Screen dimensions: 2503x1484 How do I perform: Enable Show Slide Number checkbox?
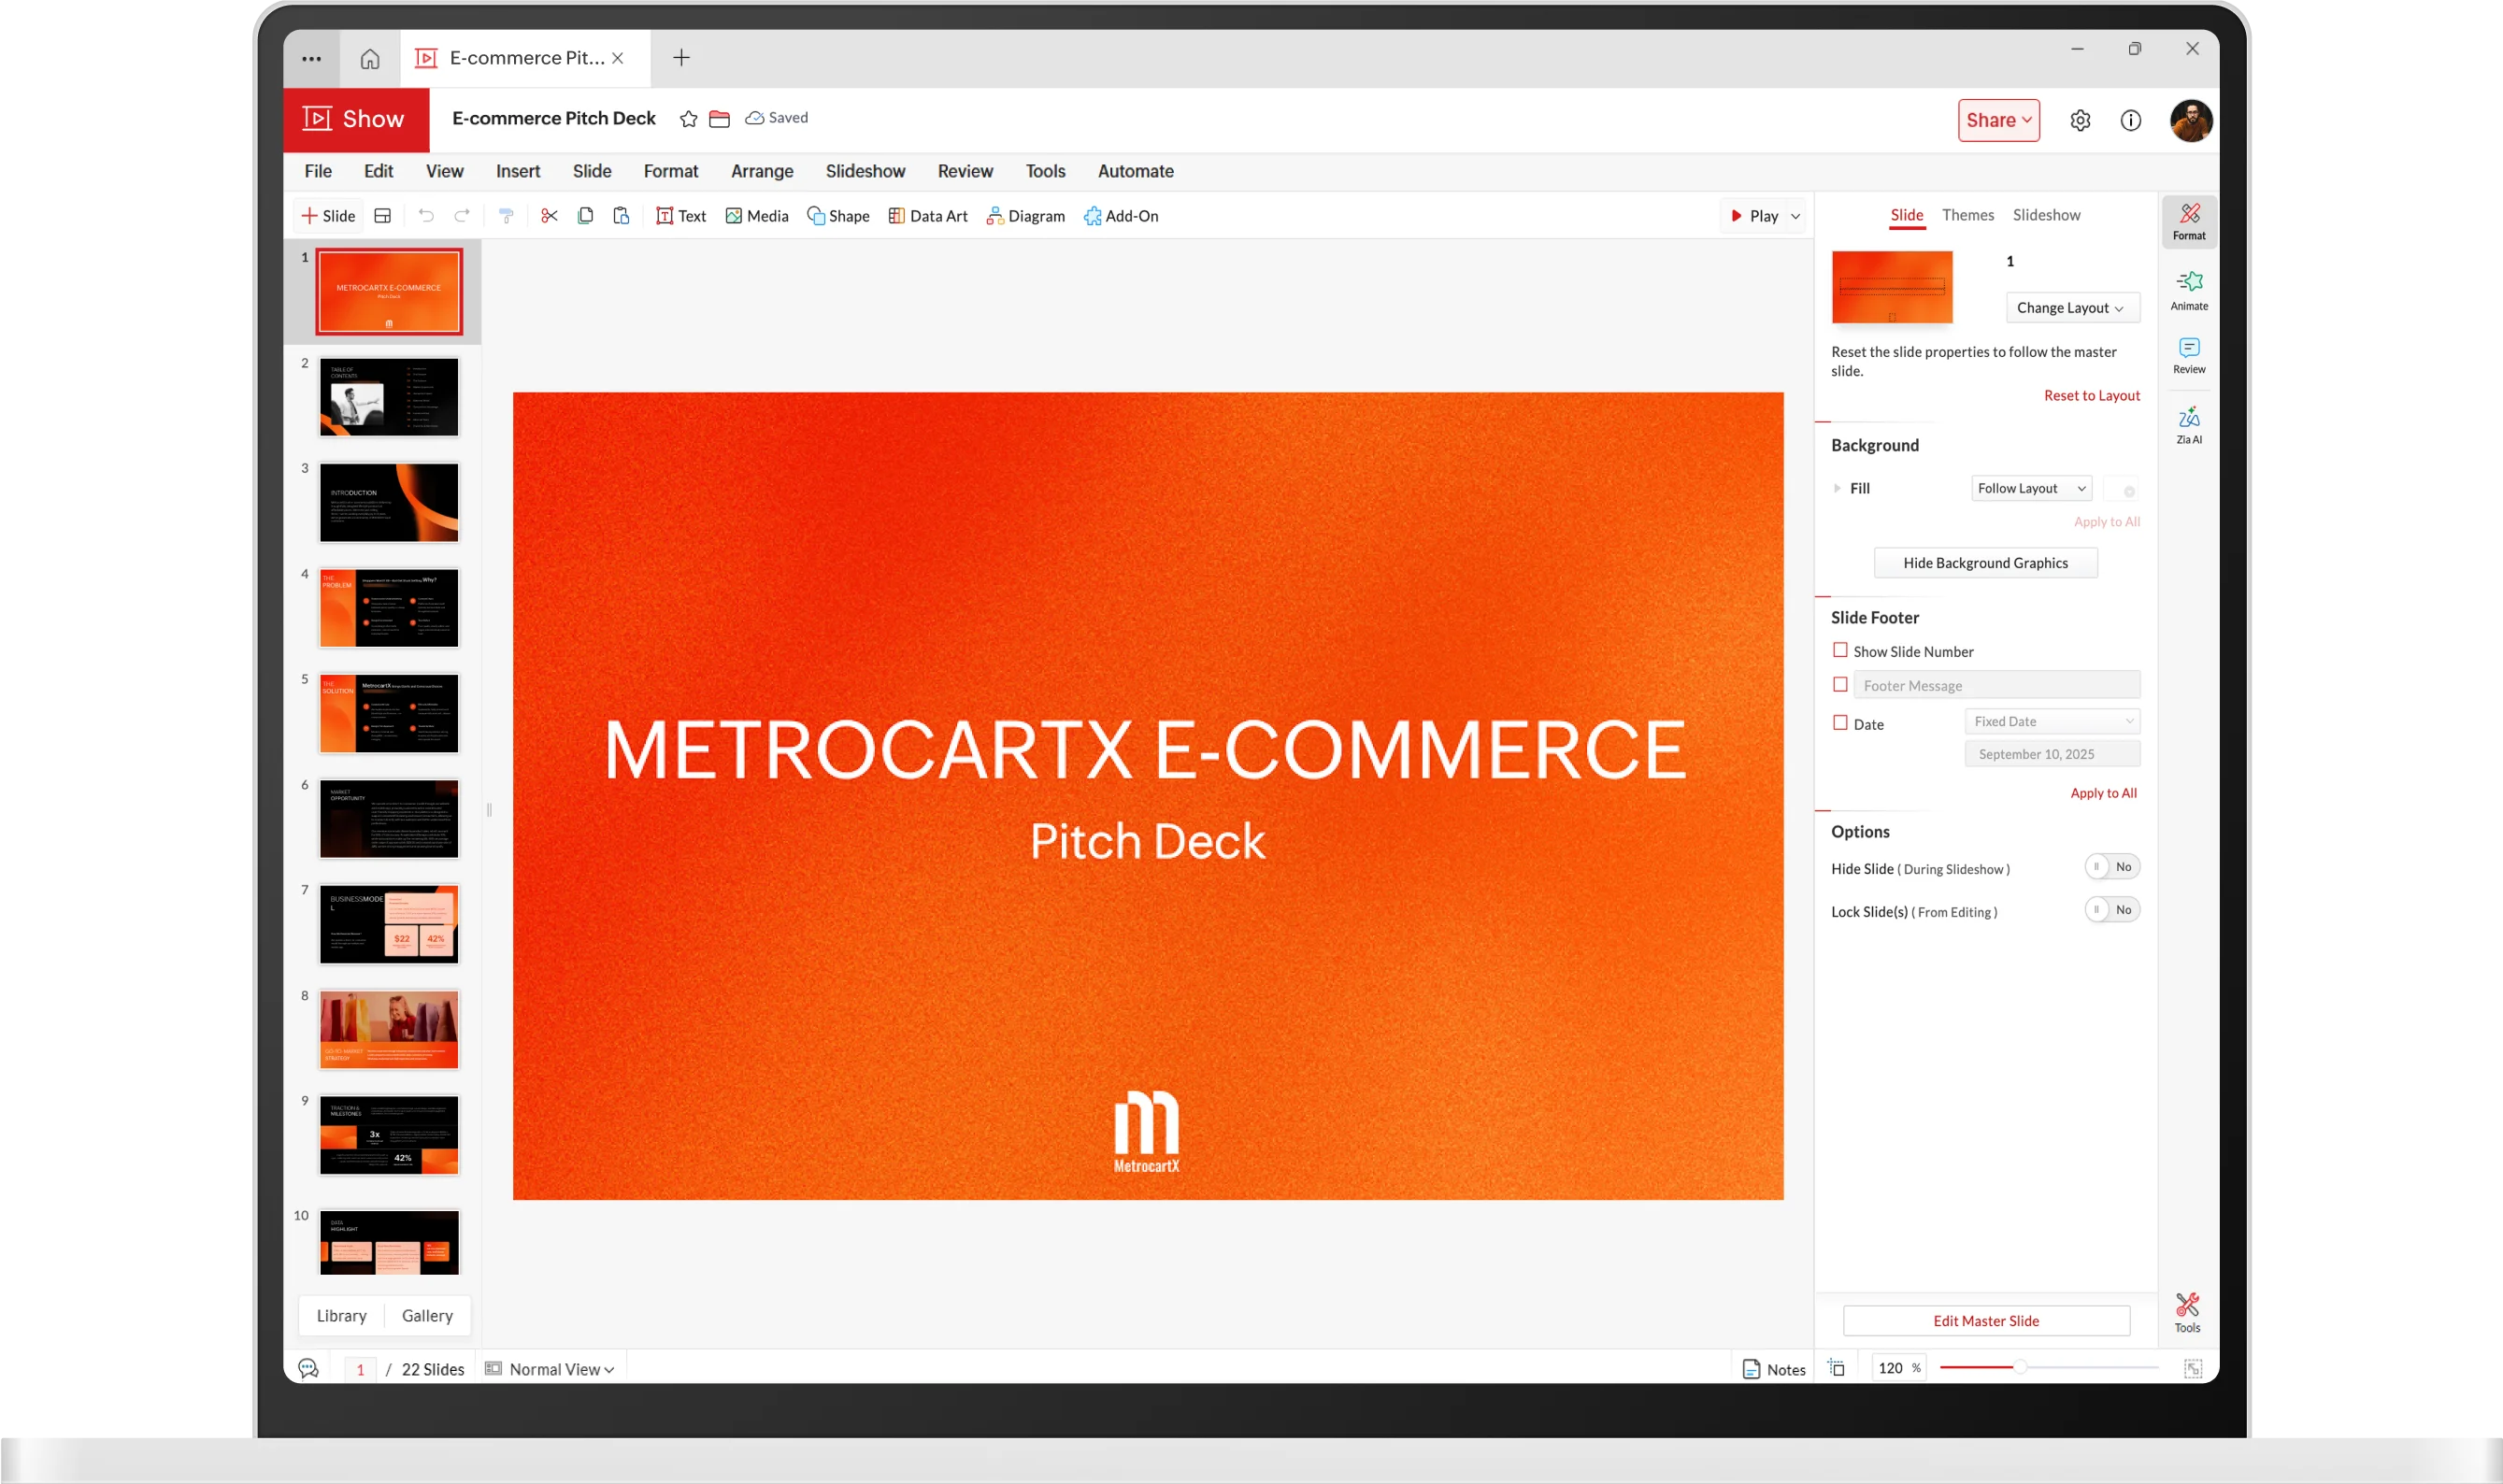tap(1840, 650)
